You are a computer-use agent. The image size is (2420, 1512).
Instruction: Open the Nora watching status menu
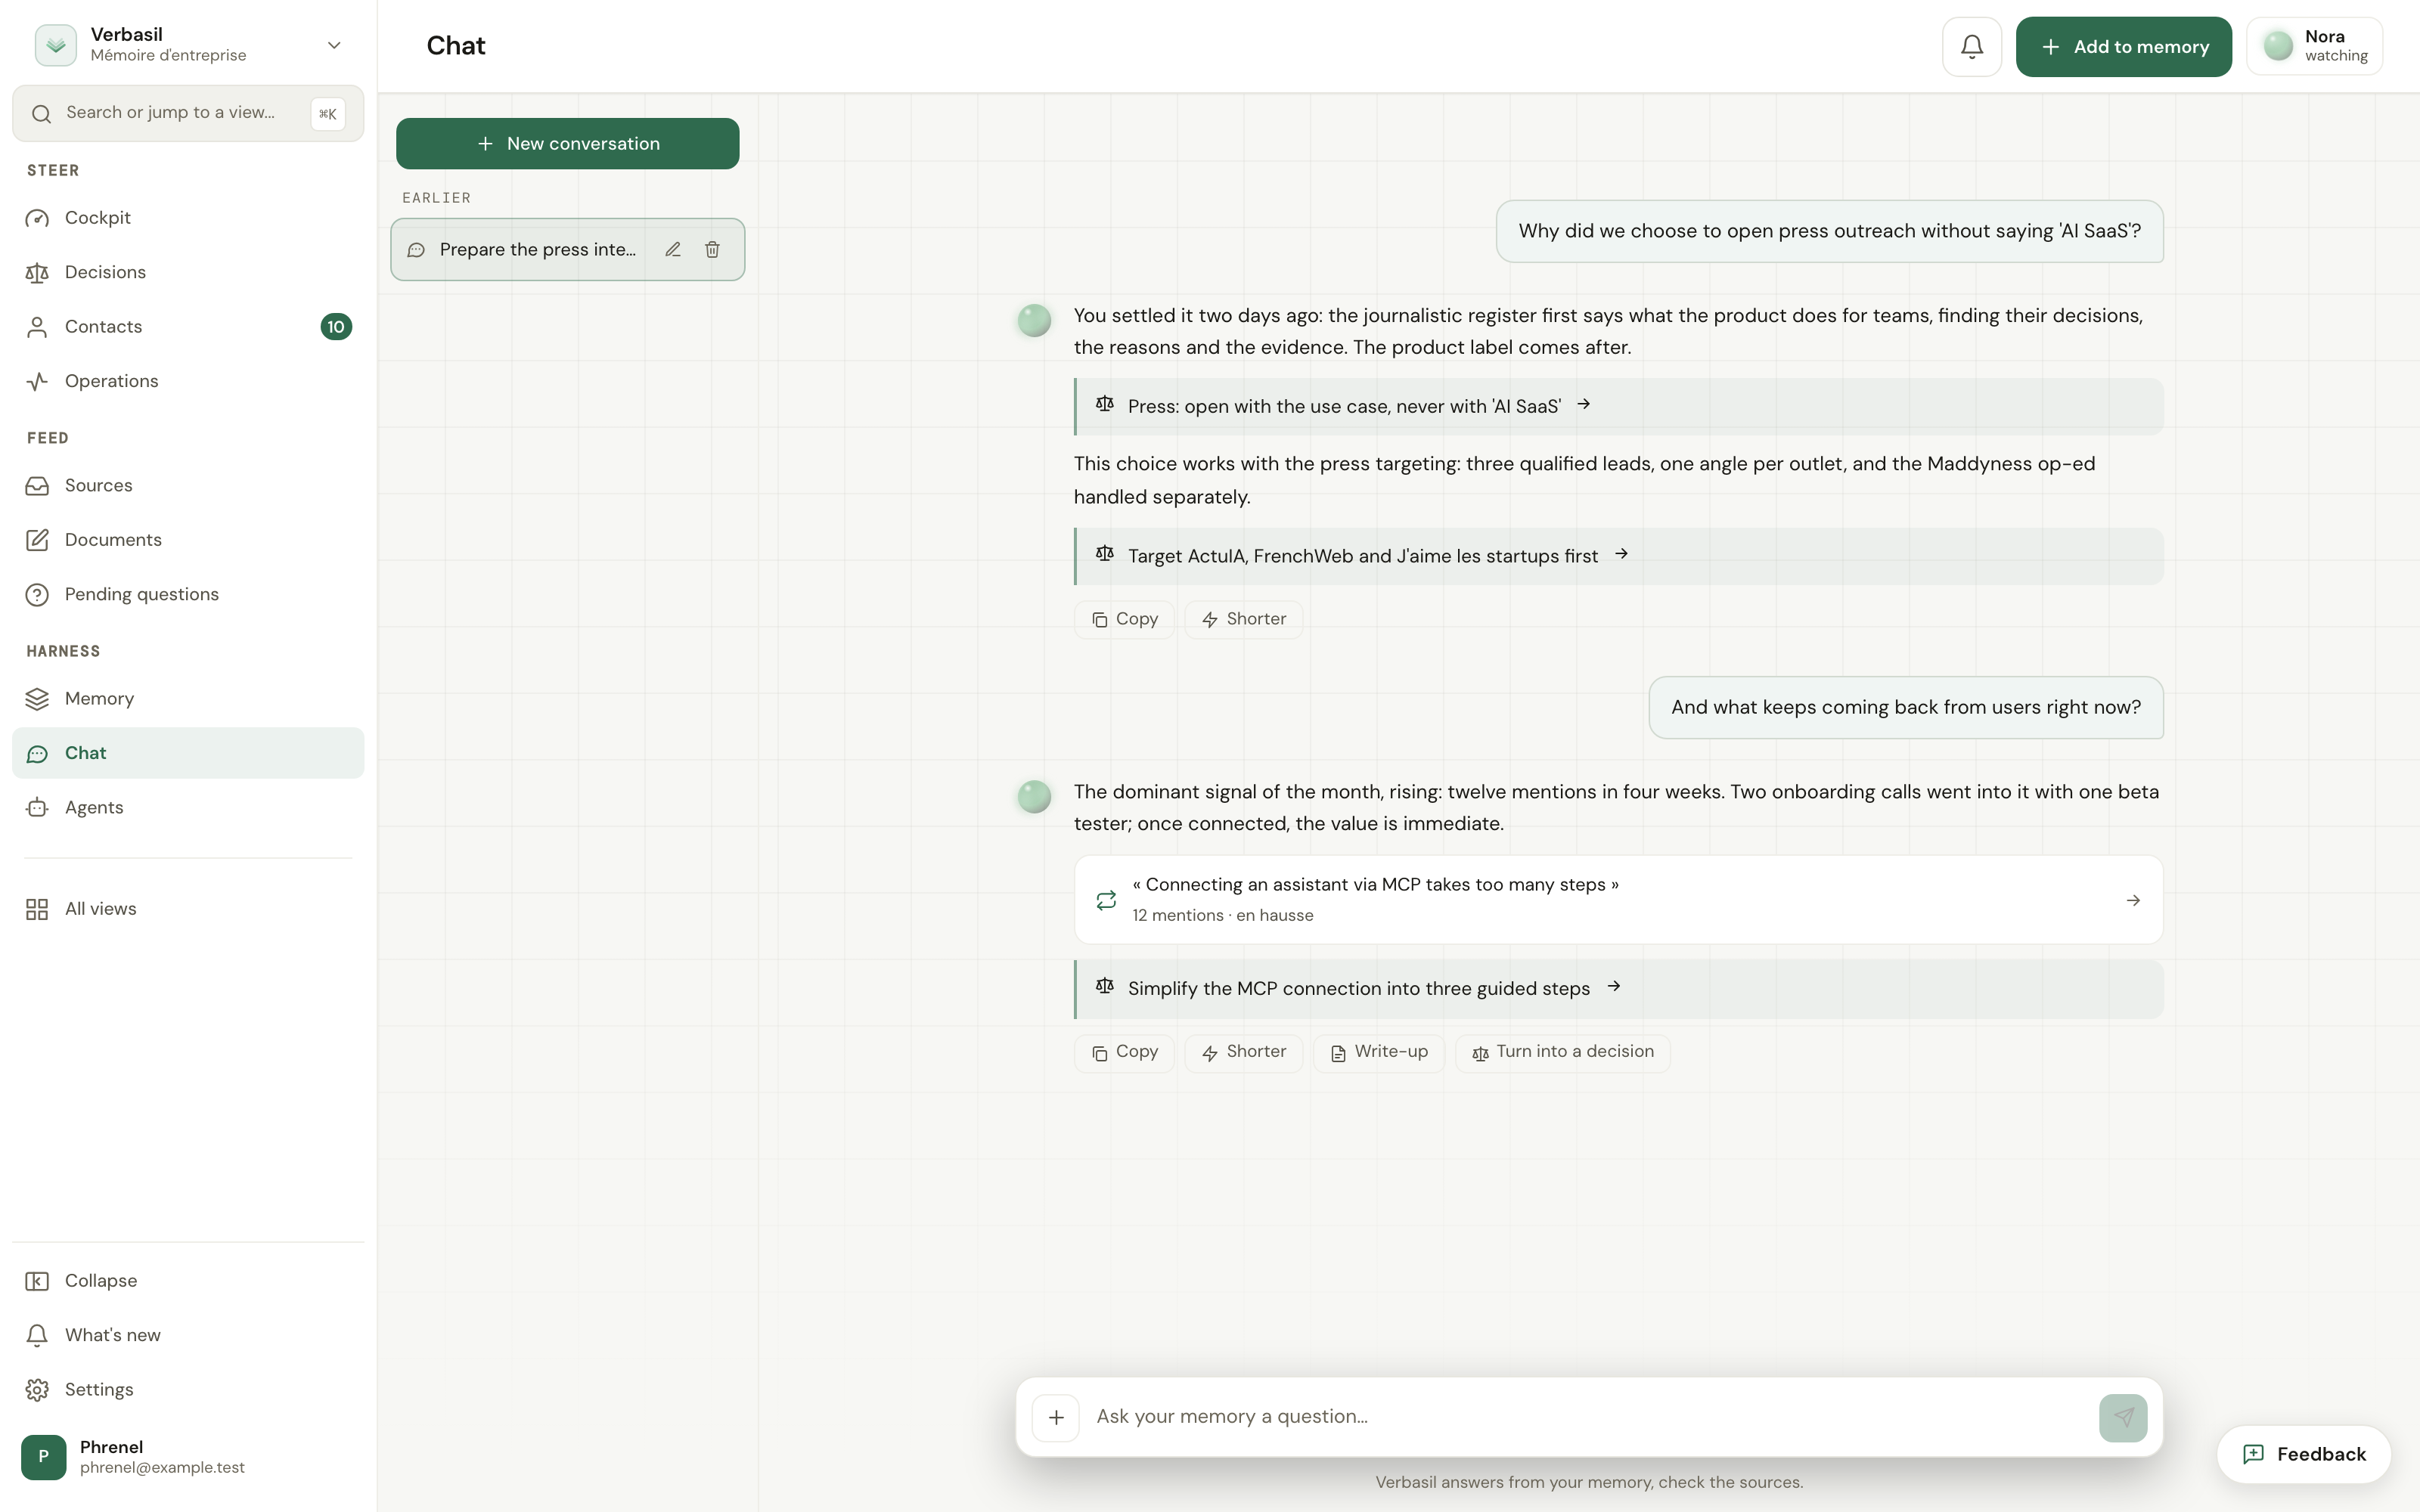click(x=2314, y=46)
